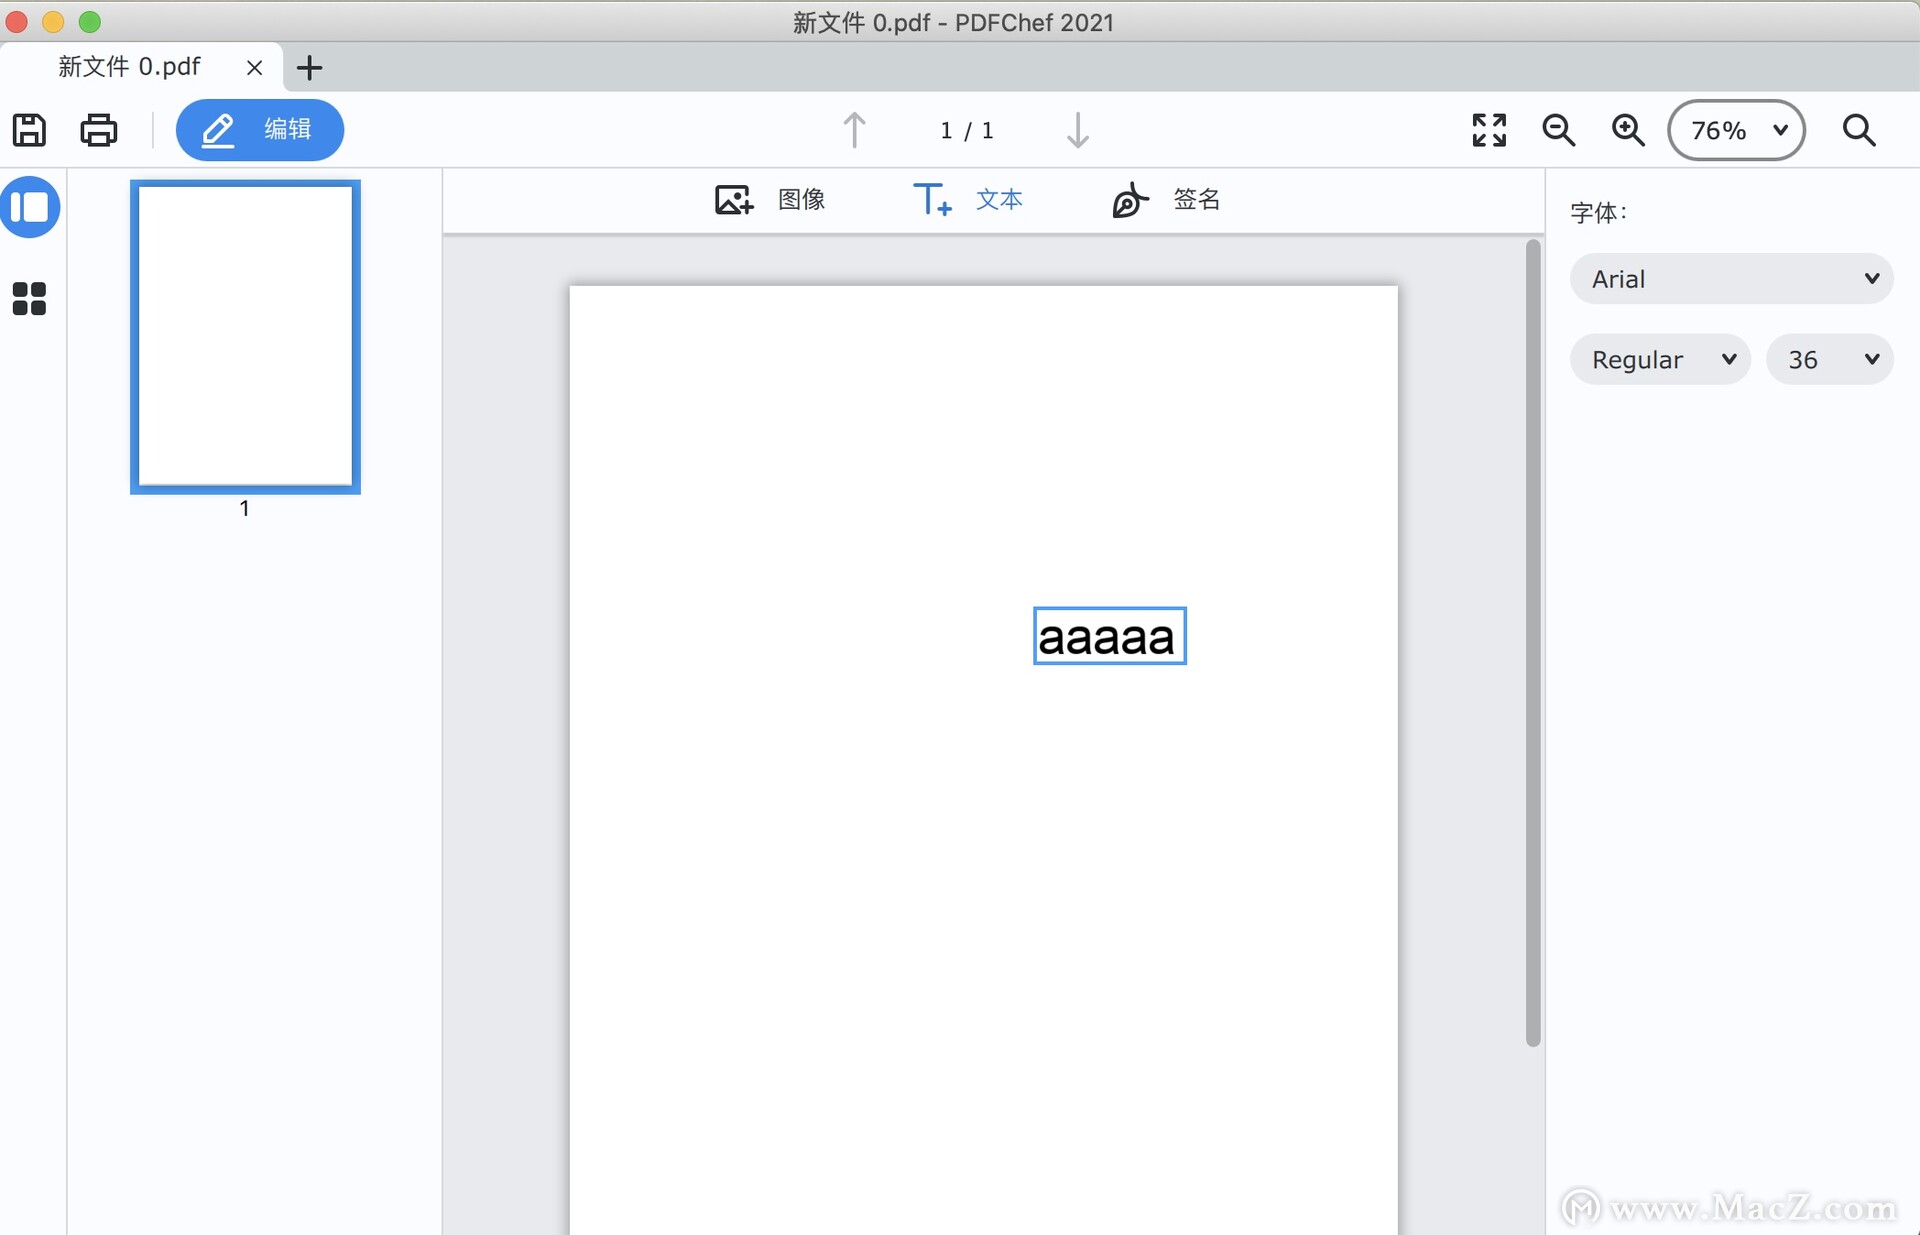Zoom out with the minus magnifier
This screenshot has height=1235, width=1920.
(x=1559, y=130)
